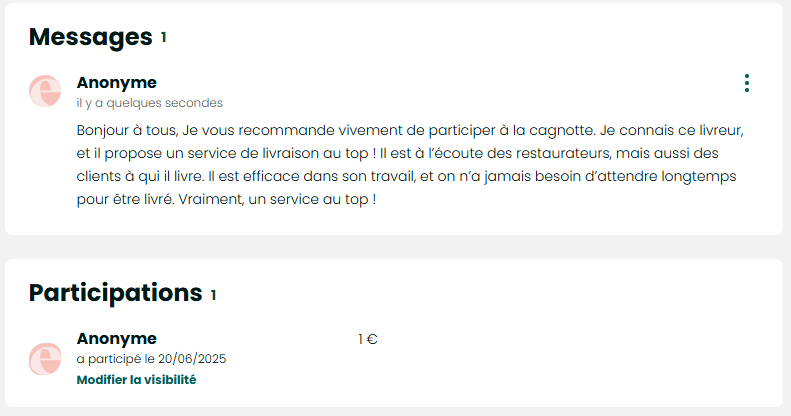791x416 pixels.
Task: Click the 'a participé le 20/06/2025' date text
Action: [x=158, y=359]
